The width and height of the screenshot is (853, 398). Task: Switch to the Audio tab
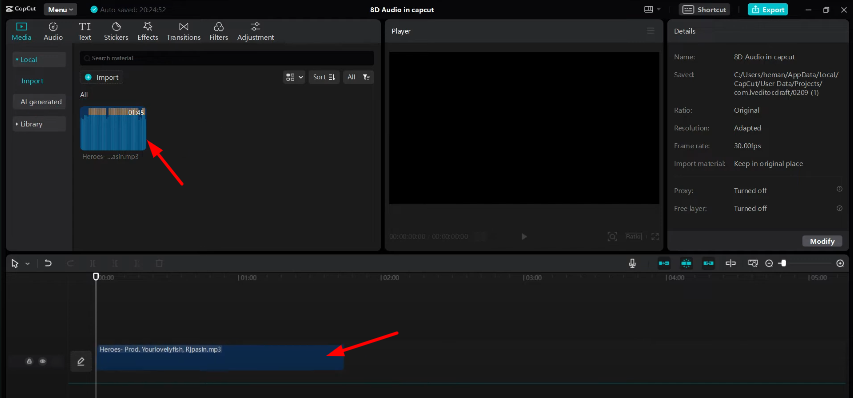tap(53, 32)
